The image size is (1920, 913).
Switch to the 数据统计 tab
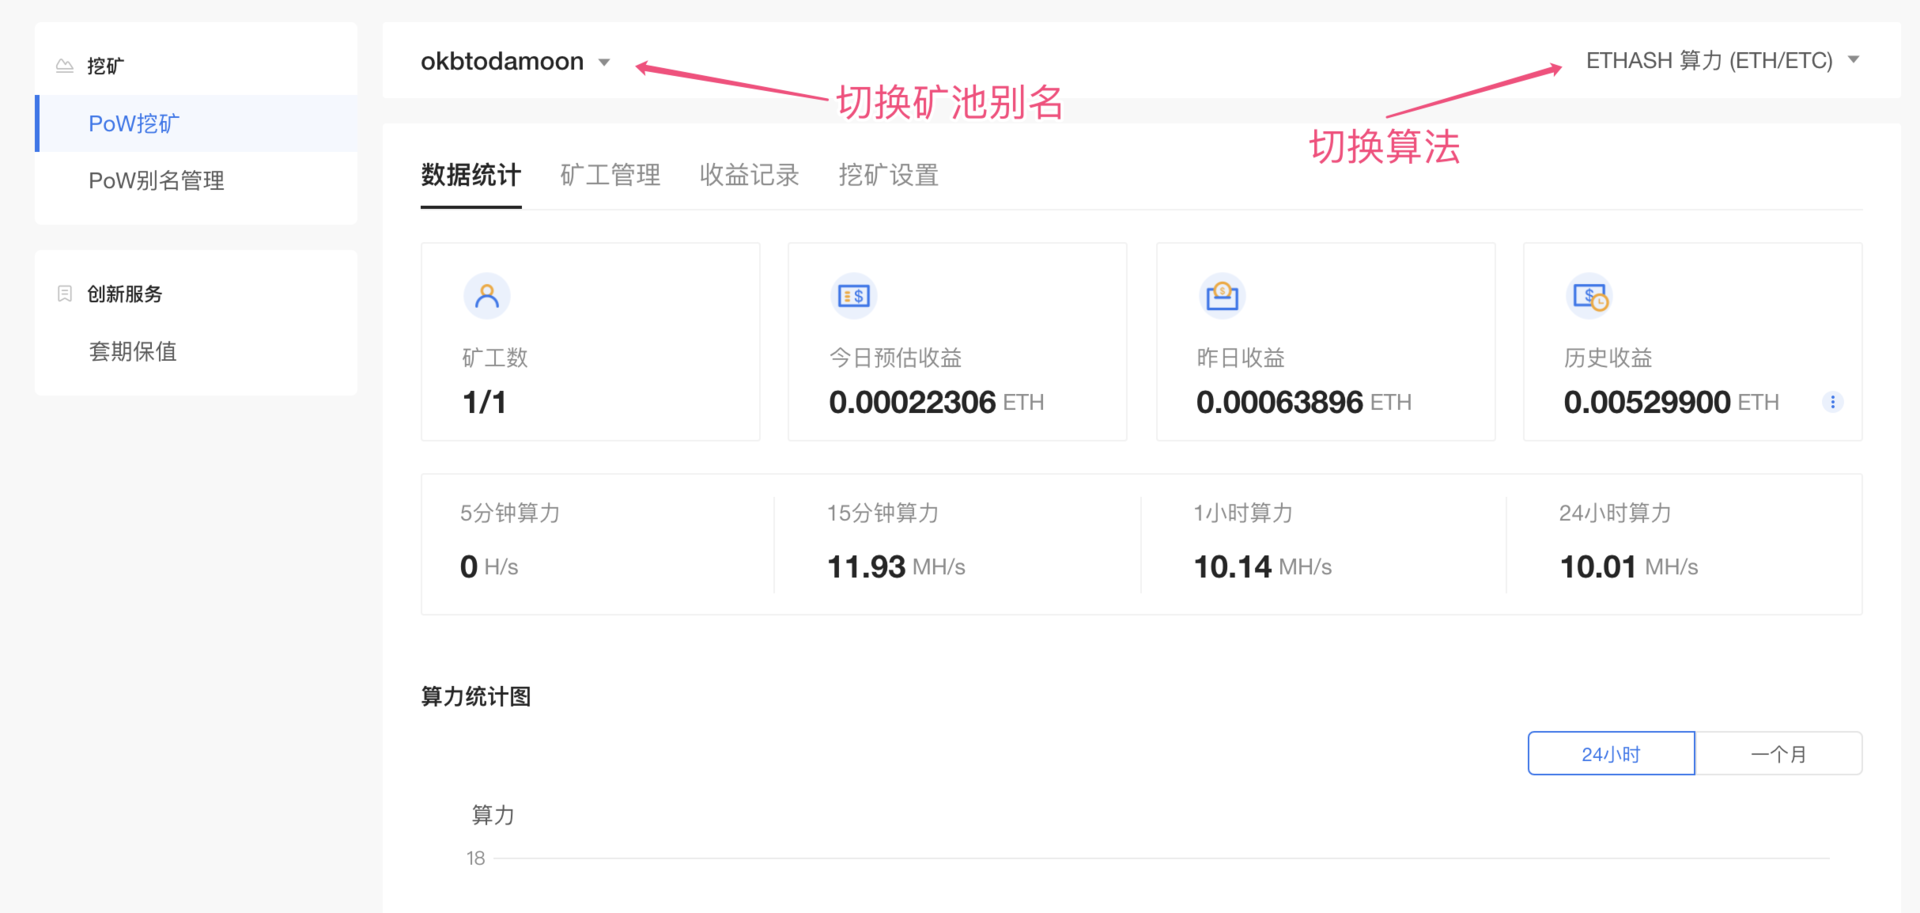[471, 176]
